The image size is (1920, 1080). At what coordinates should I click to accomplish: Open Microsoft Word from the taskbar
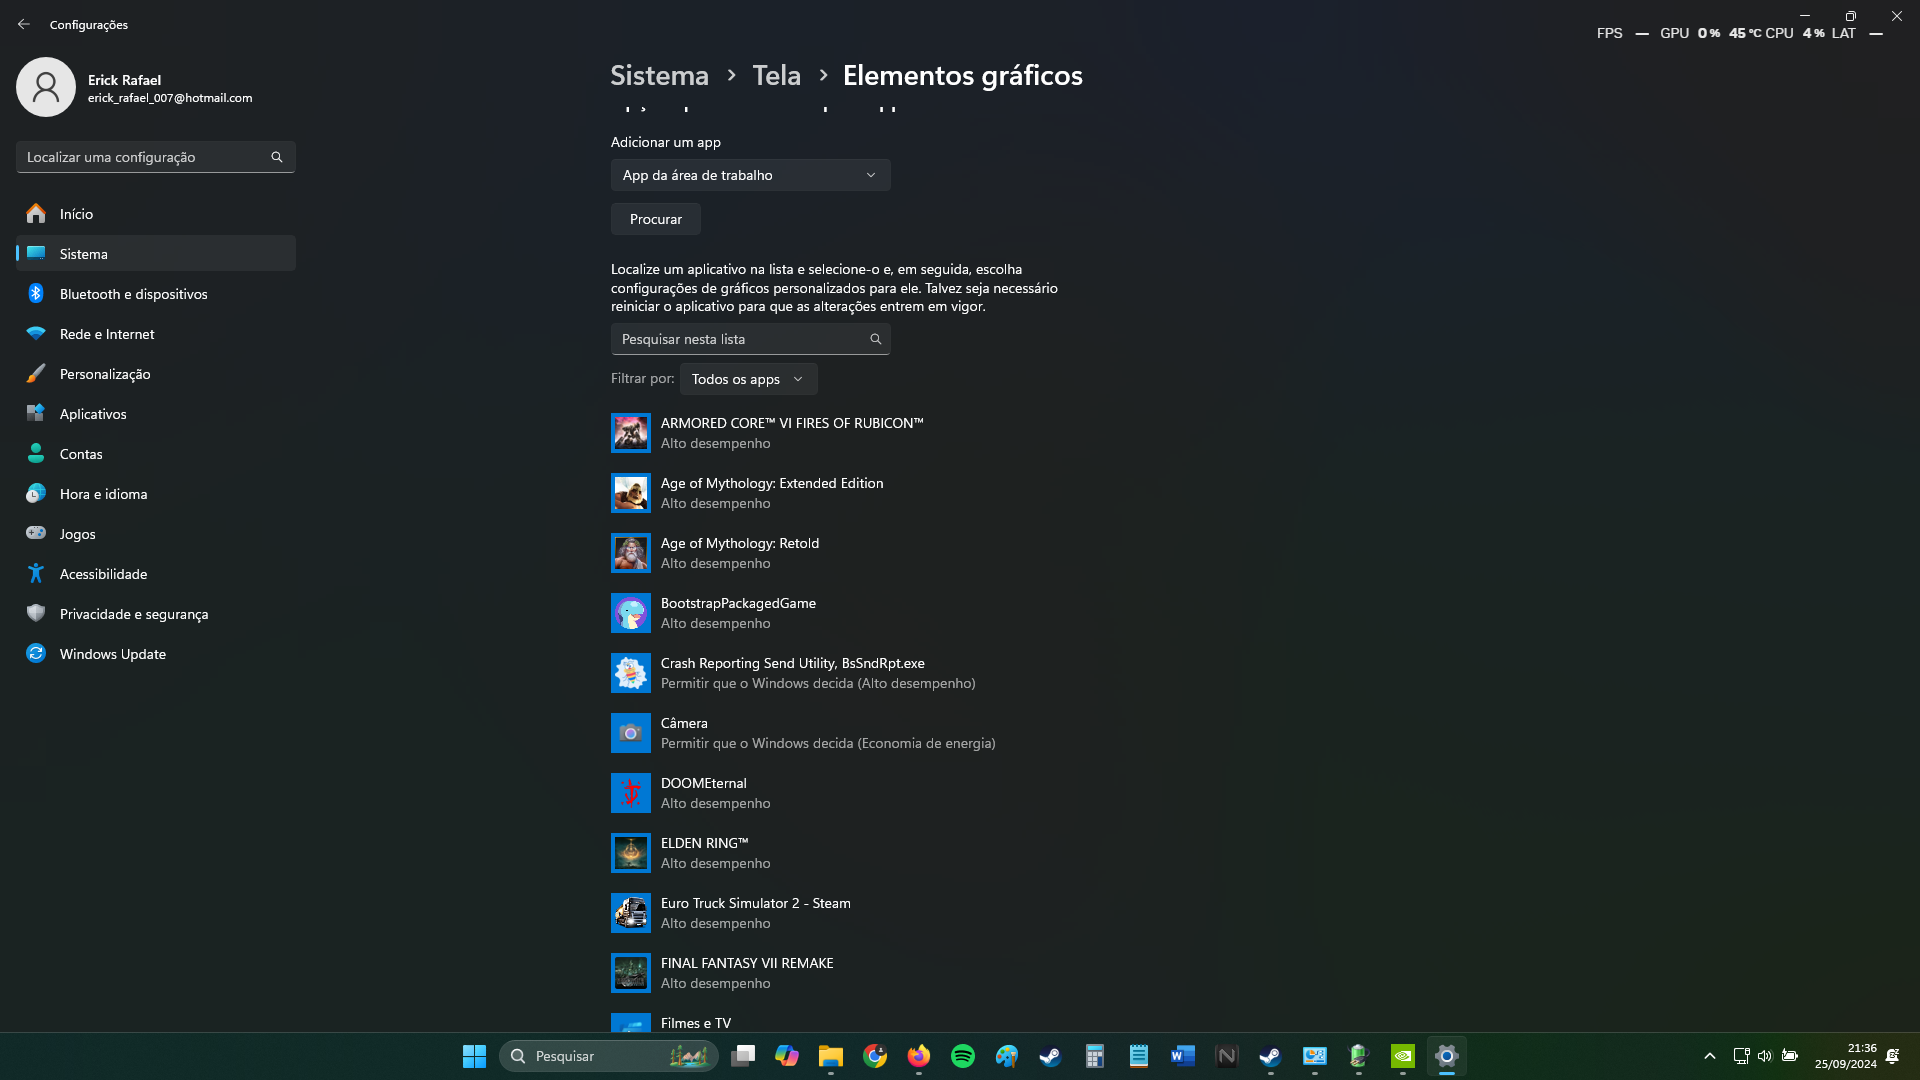click(1183, 1056)
